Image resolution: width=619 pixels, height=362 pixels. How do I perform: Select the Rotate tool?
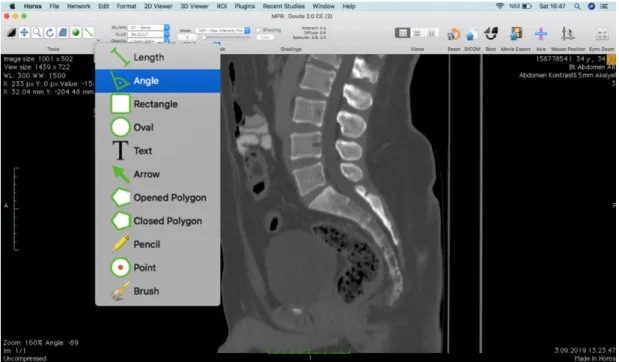point(50,32)
